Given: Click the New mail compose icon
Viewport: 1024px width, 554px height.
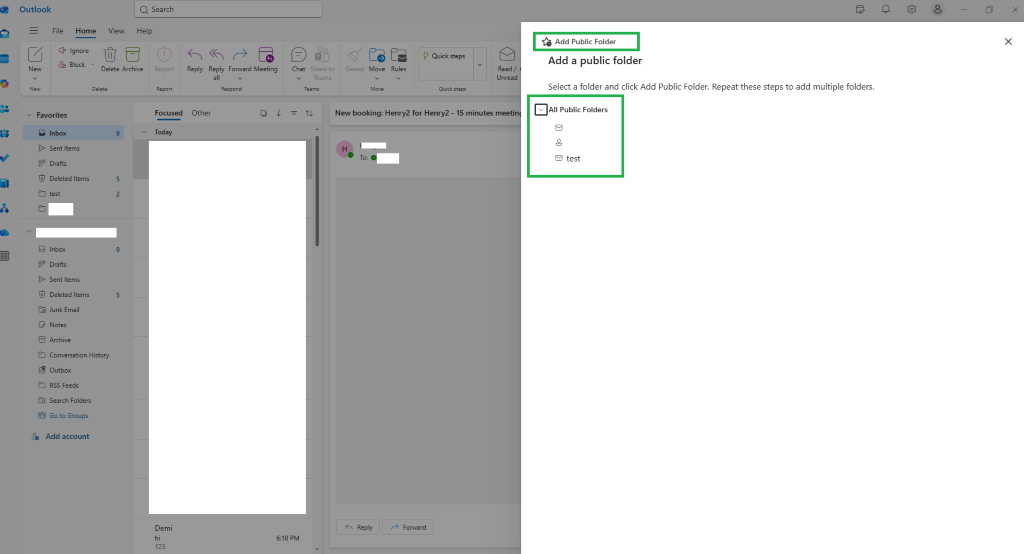Looking at the screenshot, I should 35,54.
